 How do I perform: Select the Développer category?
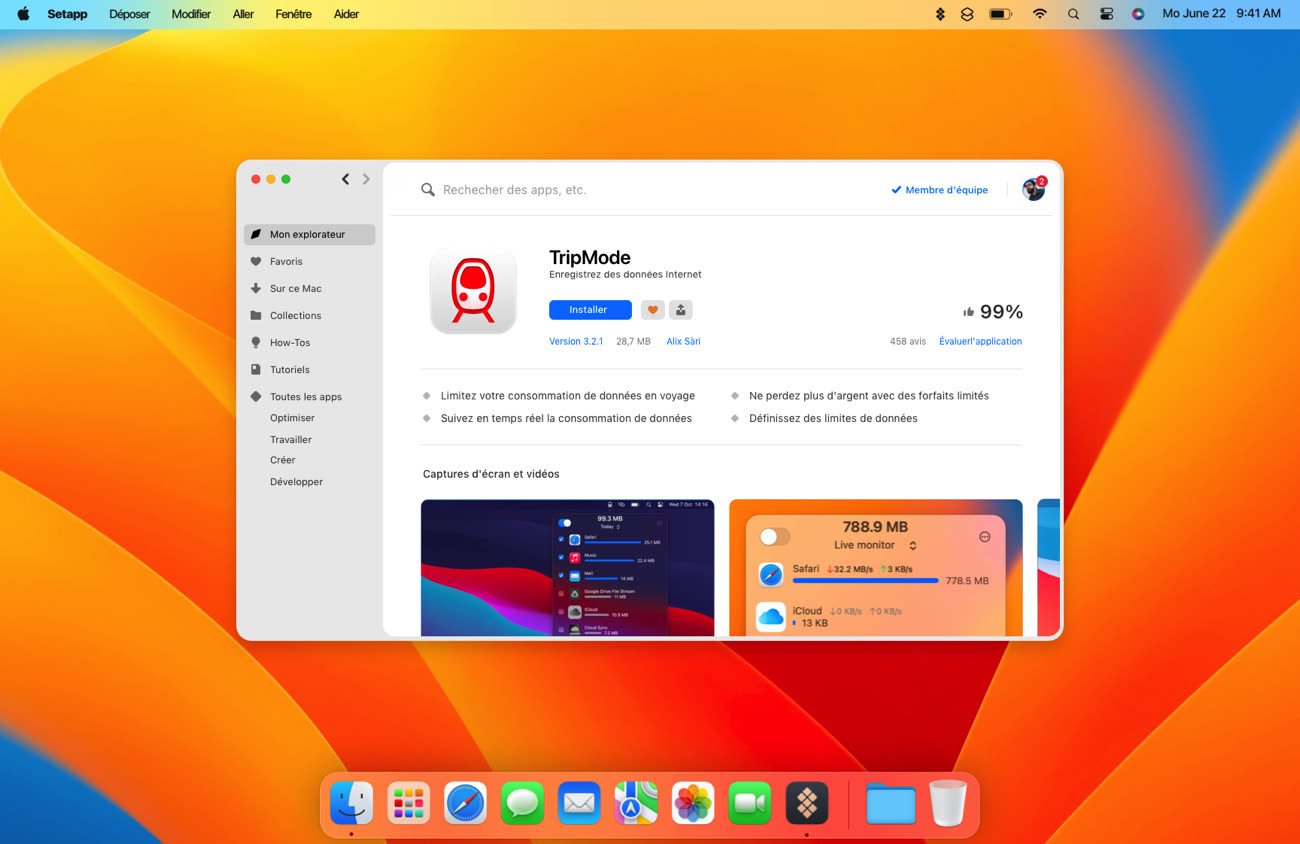pos(296,481)
